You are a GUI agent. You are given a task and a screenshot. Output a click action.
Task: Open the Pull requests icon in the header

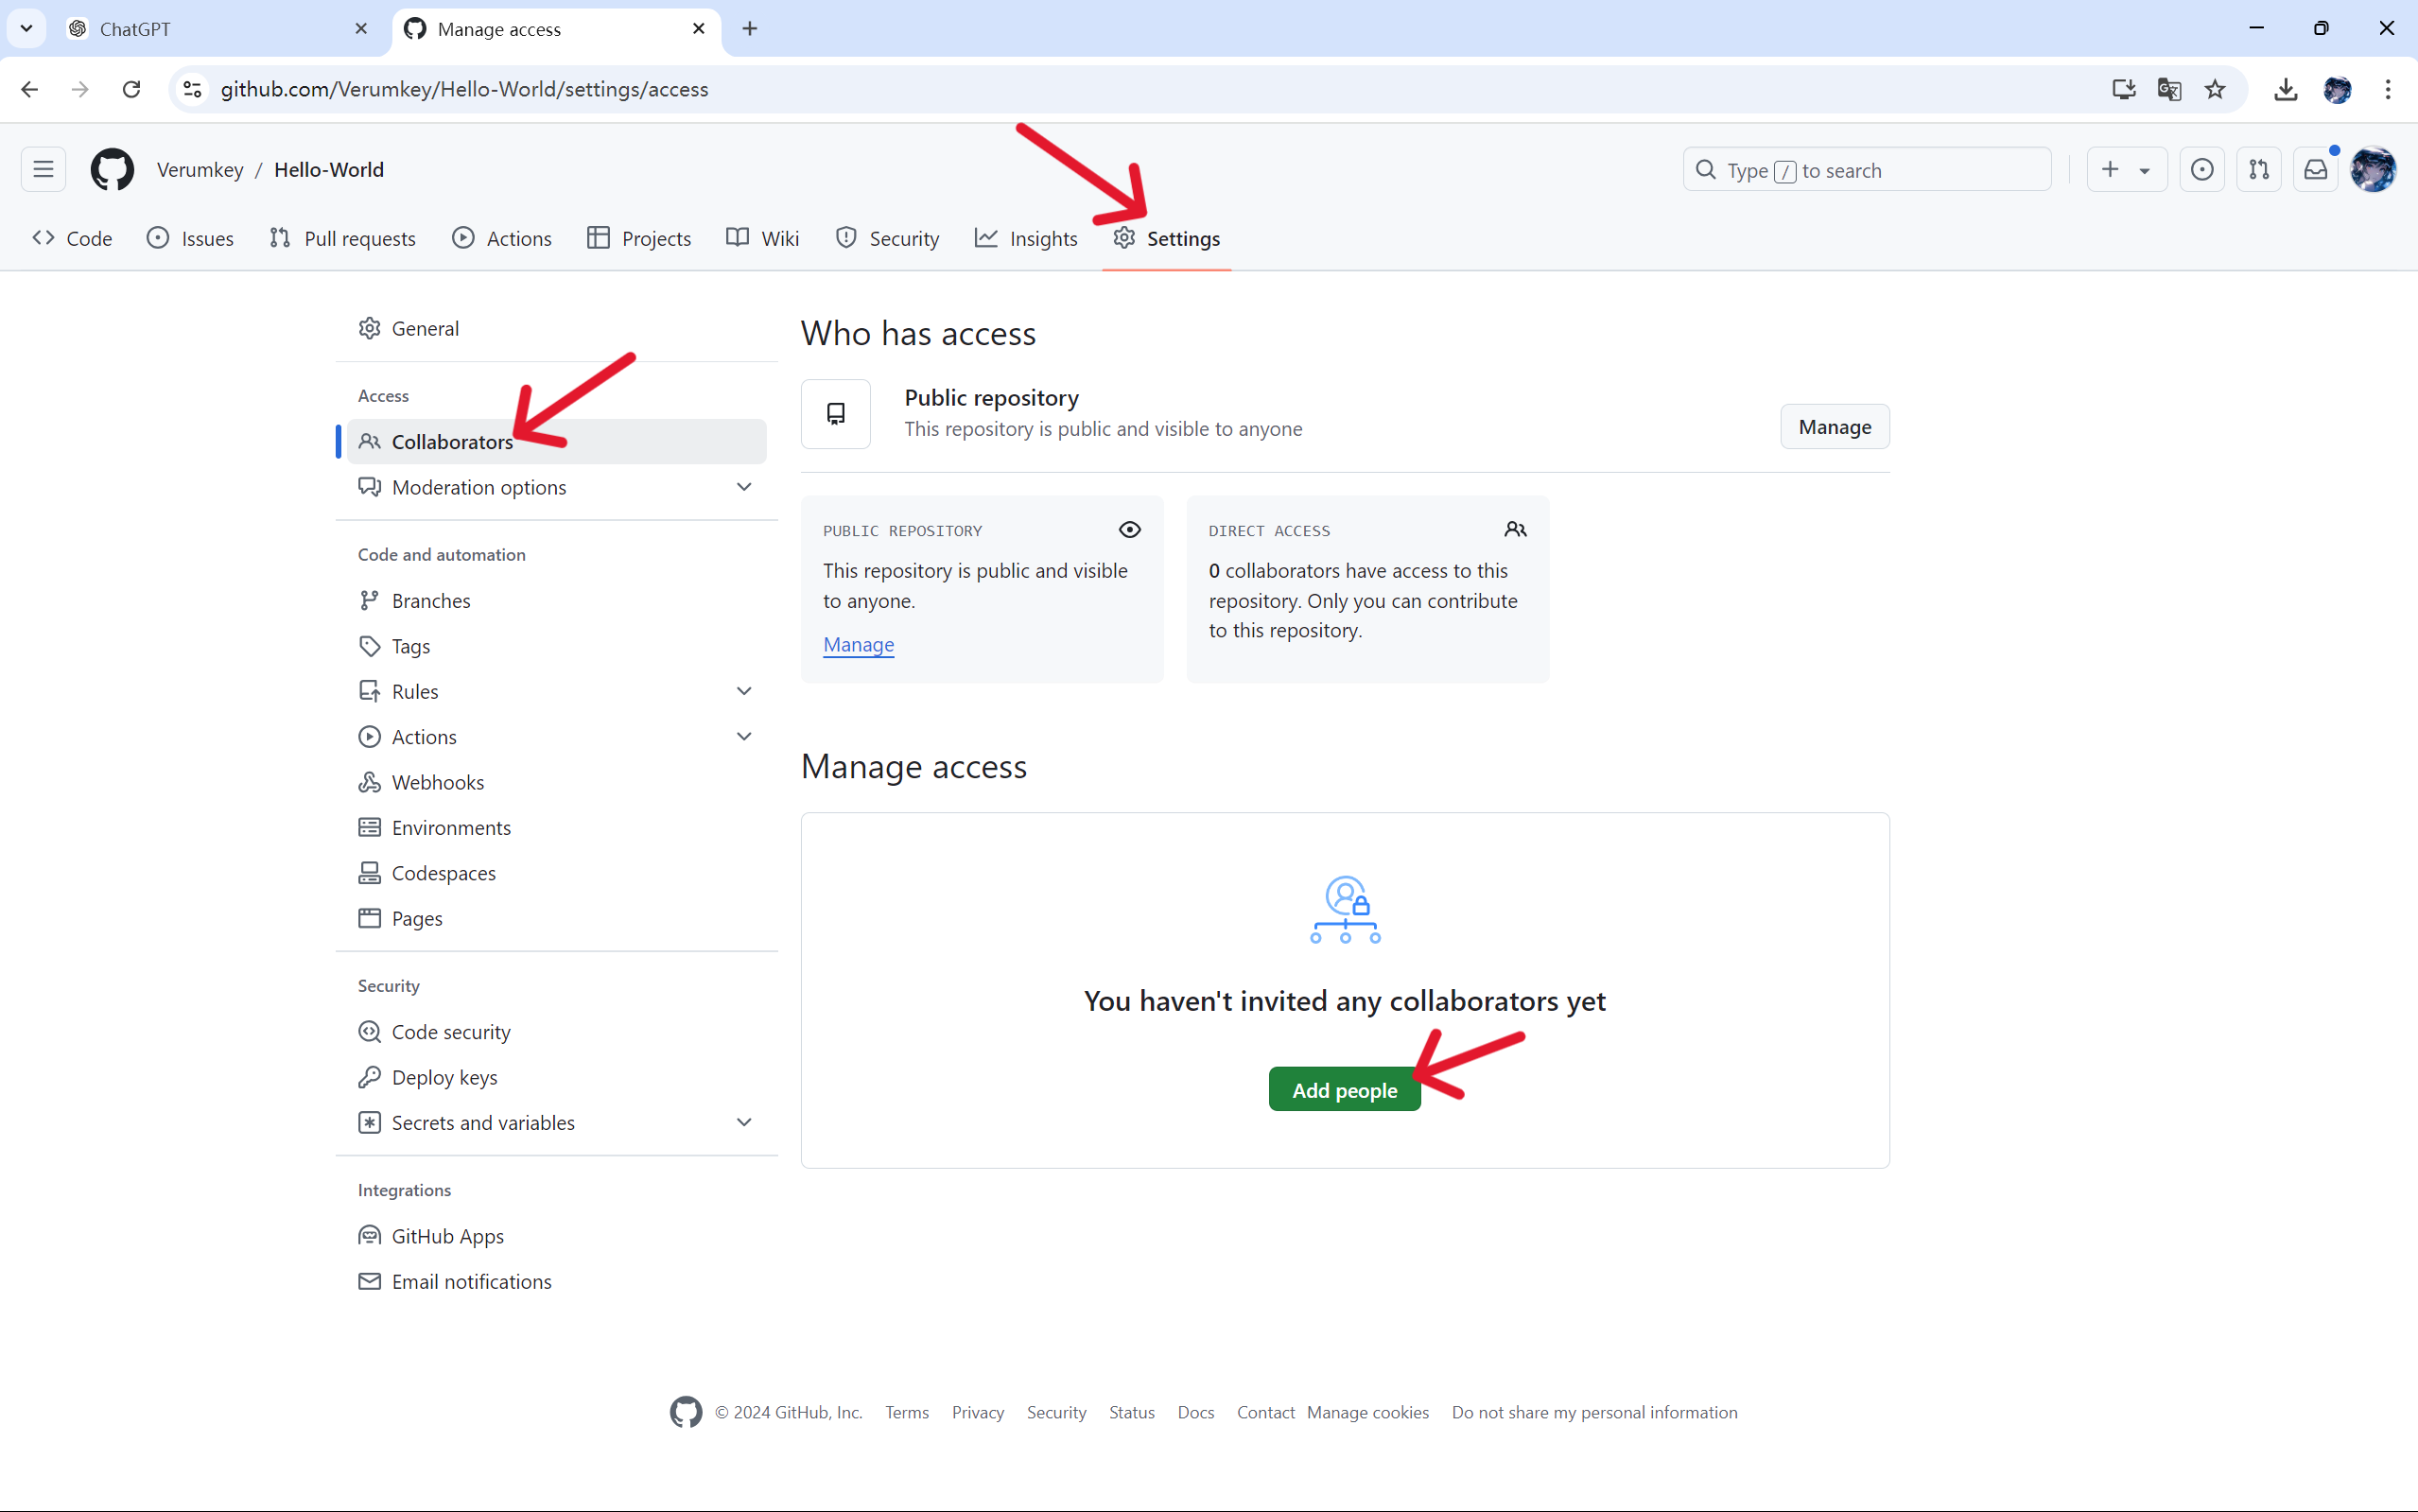(x=2259, y=170)
